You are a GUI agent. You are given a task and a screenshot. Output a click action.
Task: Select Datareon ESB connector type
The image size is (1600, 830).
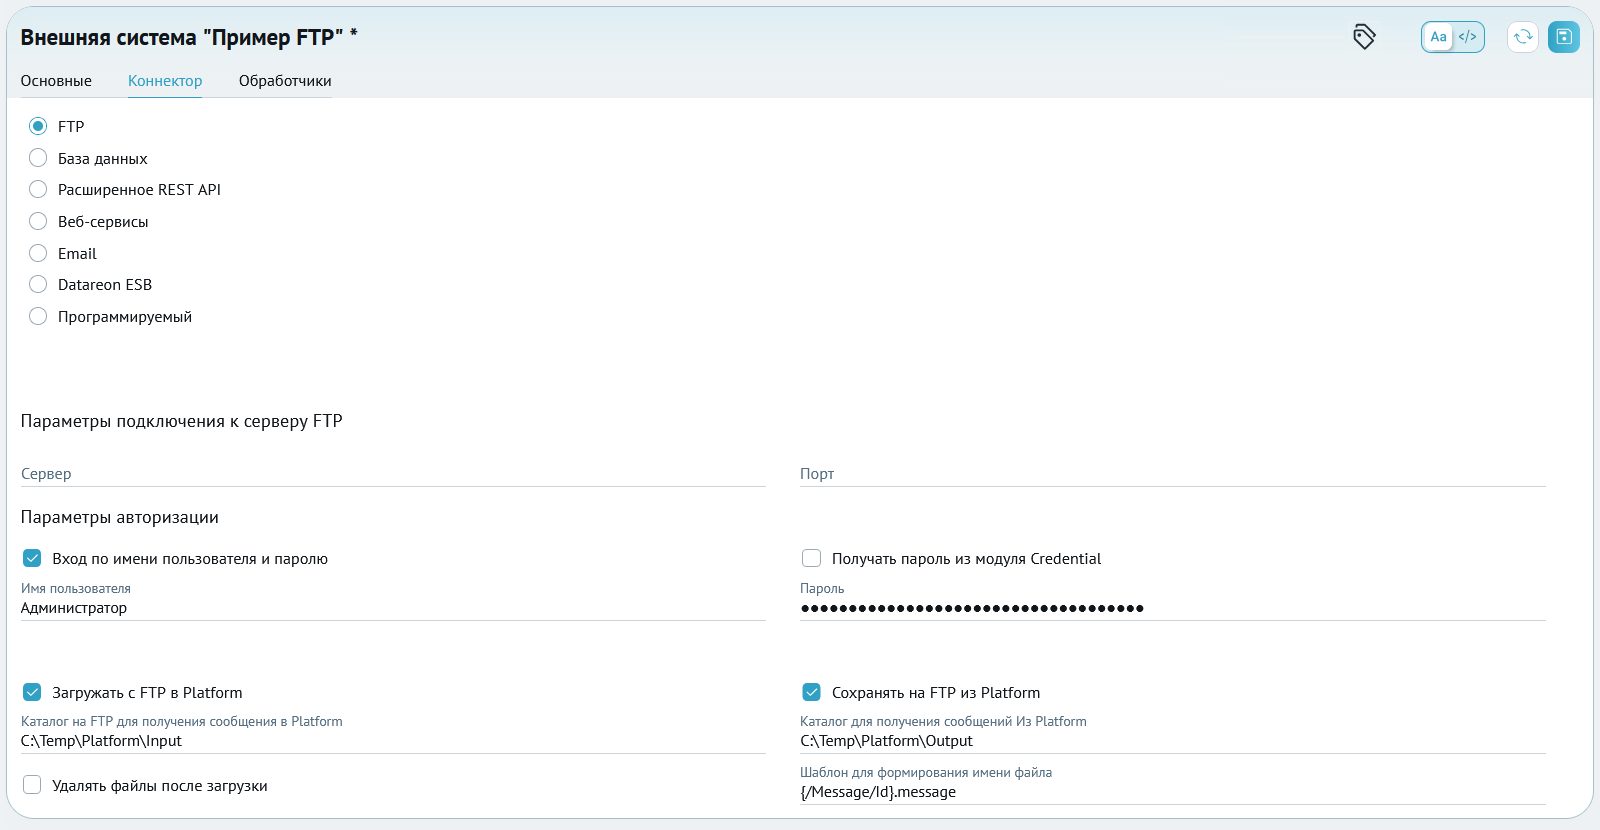(38, 284)
